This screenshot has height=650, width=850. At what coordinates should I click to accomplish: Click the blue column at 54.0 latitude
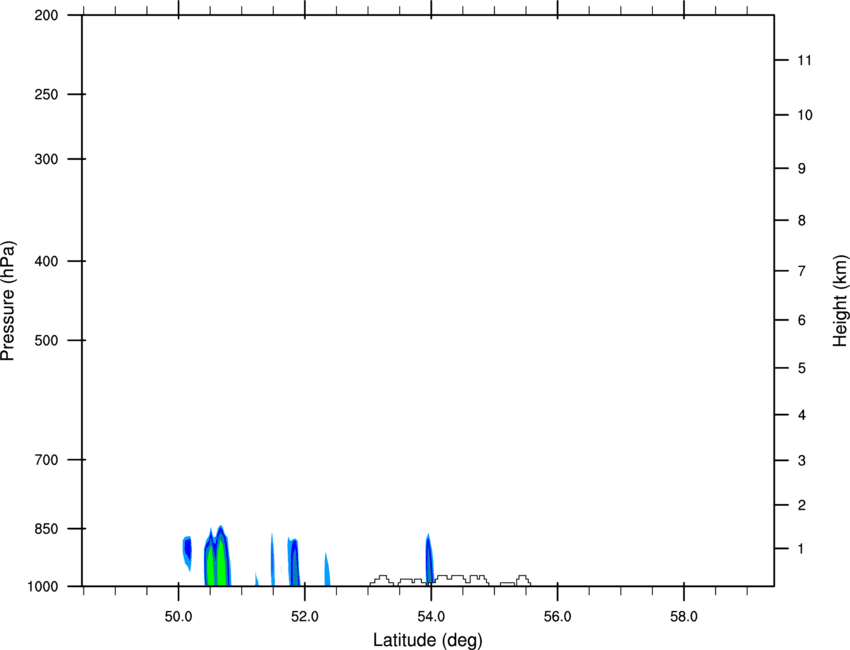[x=429, y=559]
